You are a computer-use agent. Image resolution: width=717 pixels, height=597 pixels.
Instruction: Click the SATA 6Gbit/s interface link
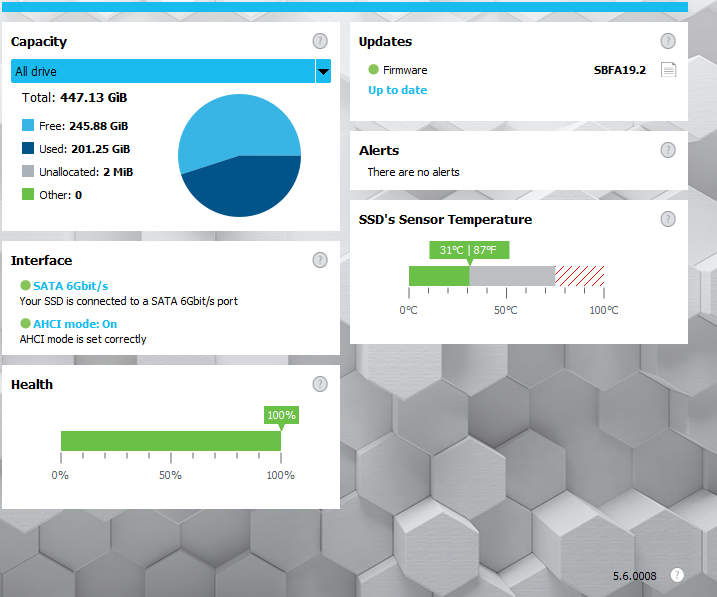[x=70, y=286]
